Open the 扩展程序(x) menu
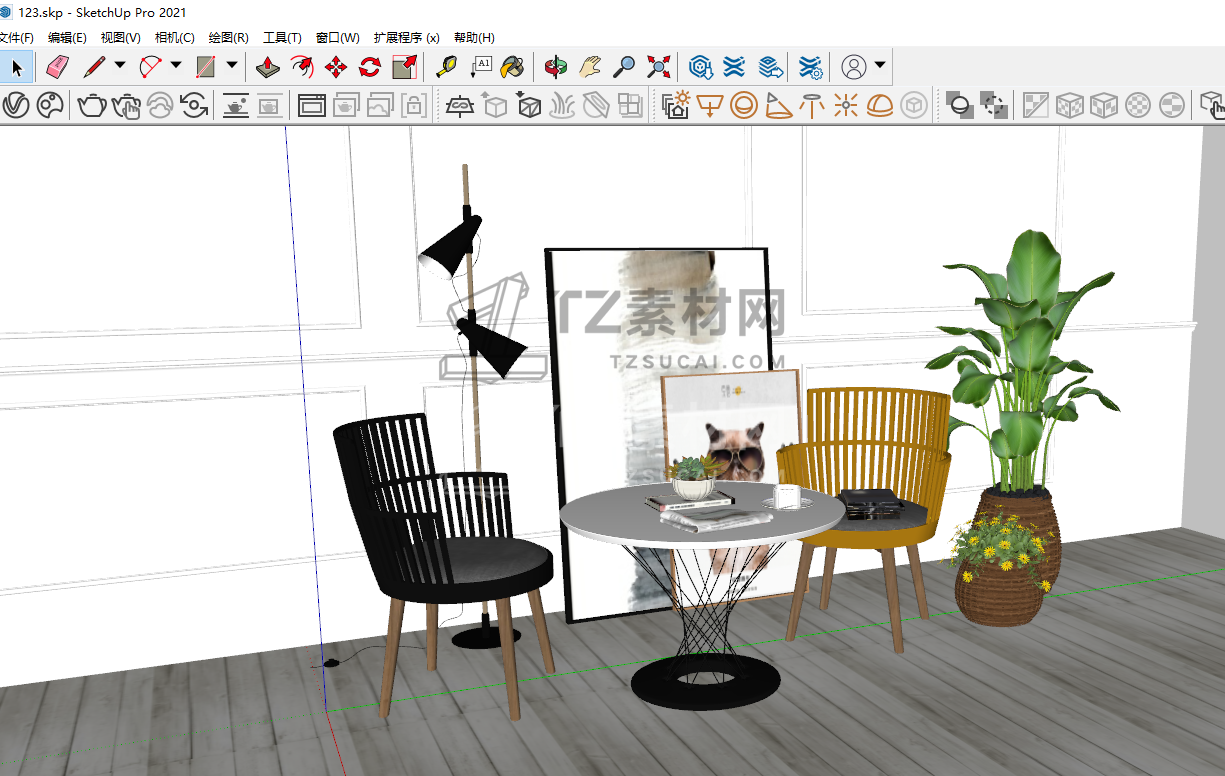The height and width of the screenshot is (776, 1225). pyautogui.click(x=407, y=38)
